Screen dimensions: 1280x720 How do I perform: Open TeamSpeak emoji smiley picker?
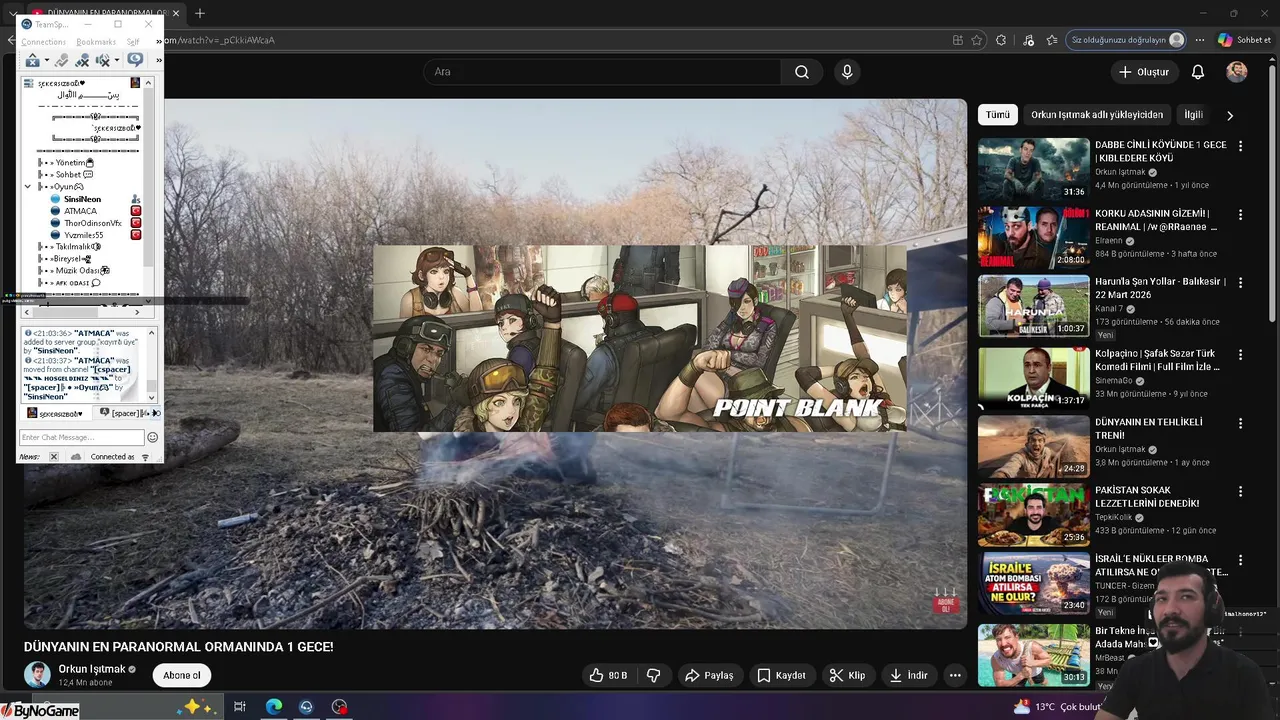click(x=153, y=437)
